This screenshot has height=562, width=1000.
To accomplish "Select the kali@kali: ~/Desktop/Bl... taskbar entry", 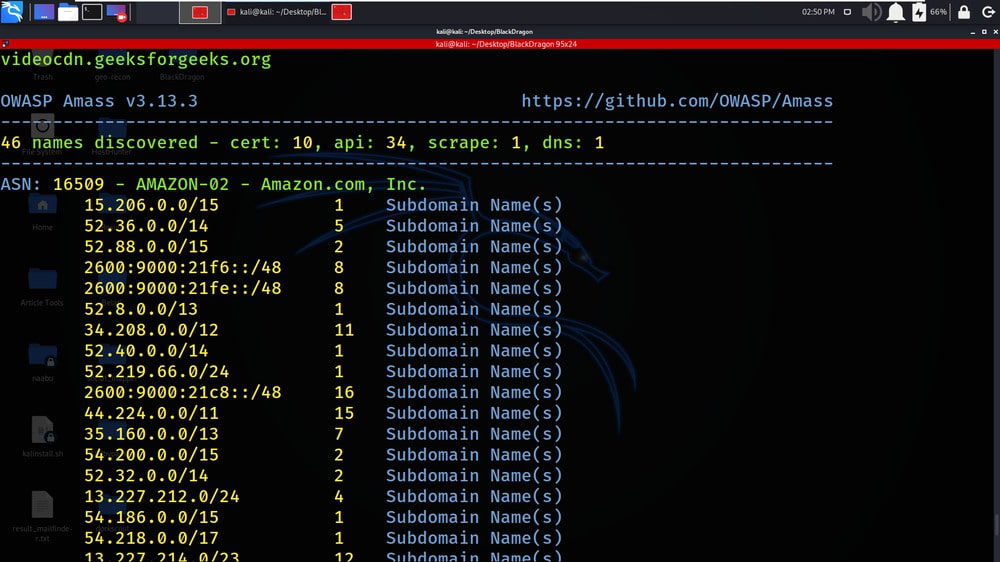I will (x=277, y=12).
